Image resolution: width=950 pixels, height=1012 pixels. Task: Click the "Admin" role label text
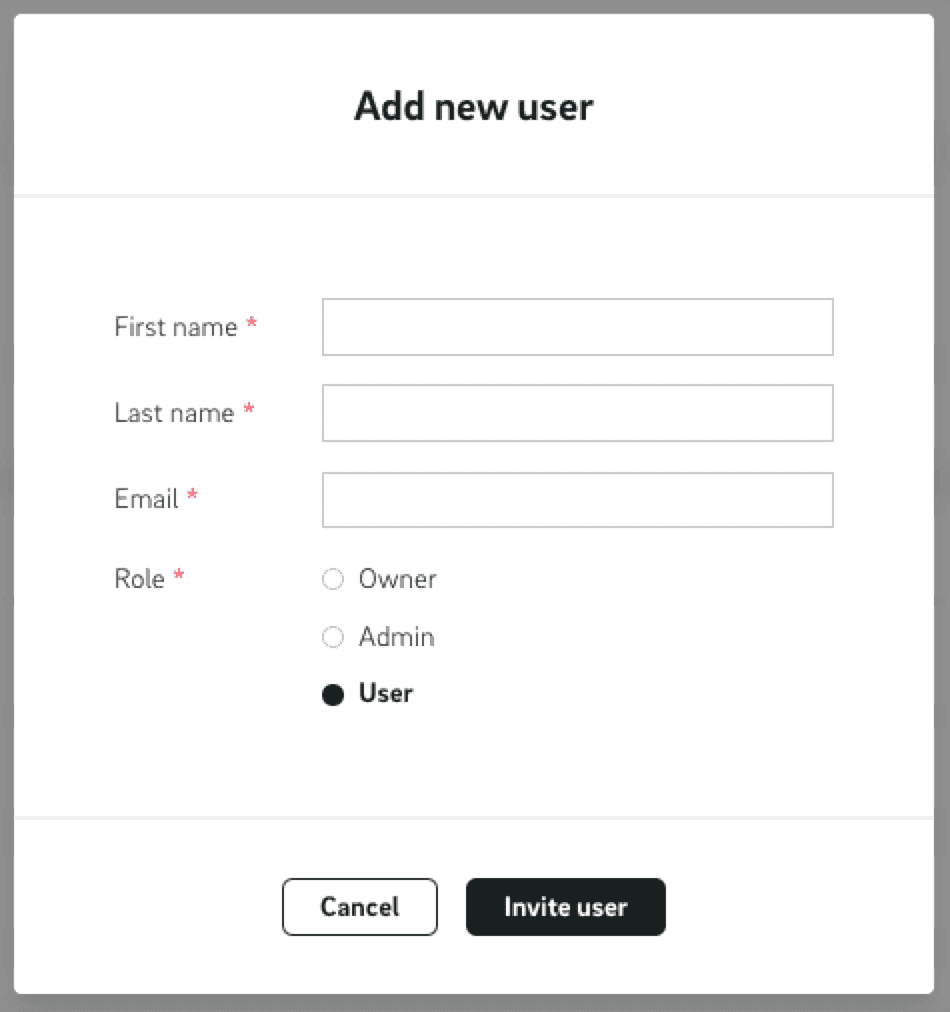pyautogui.click(x=397, y=637)
